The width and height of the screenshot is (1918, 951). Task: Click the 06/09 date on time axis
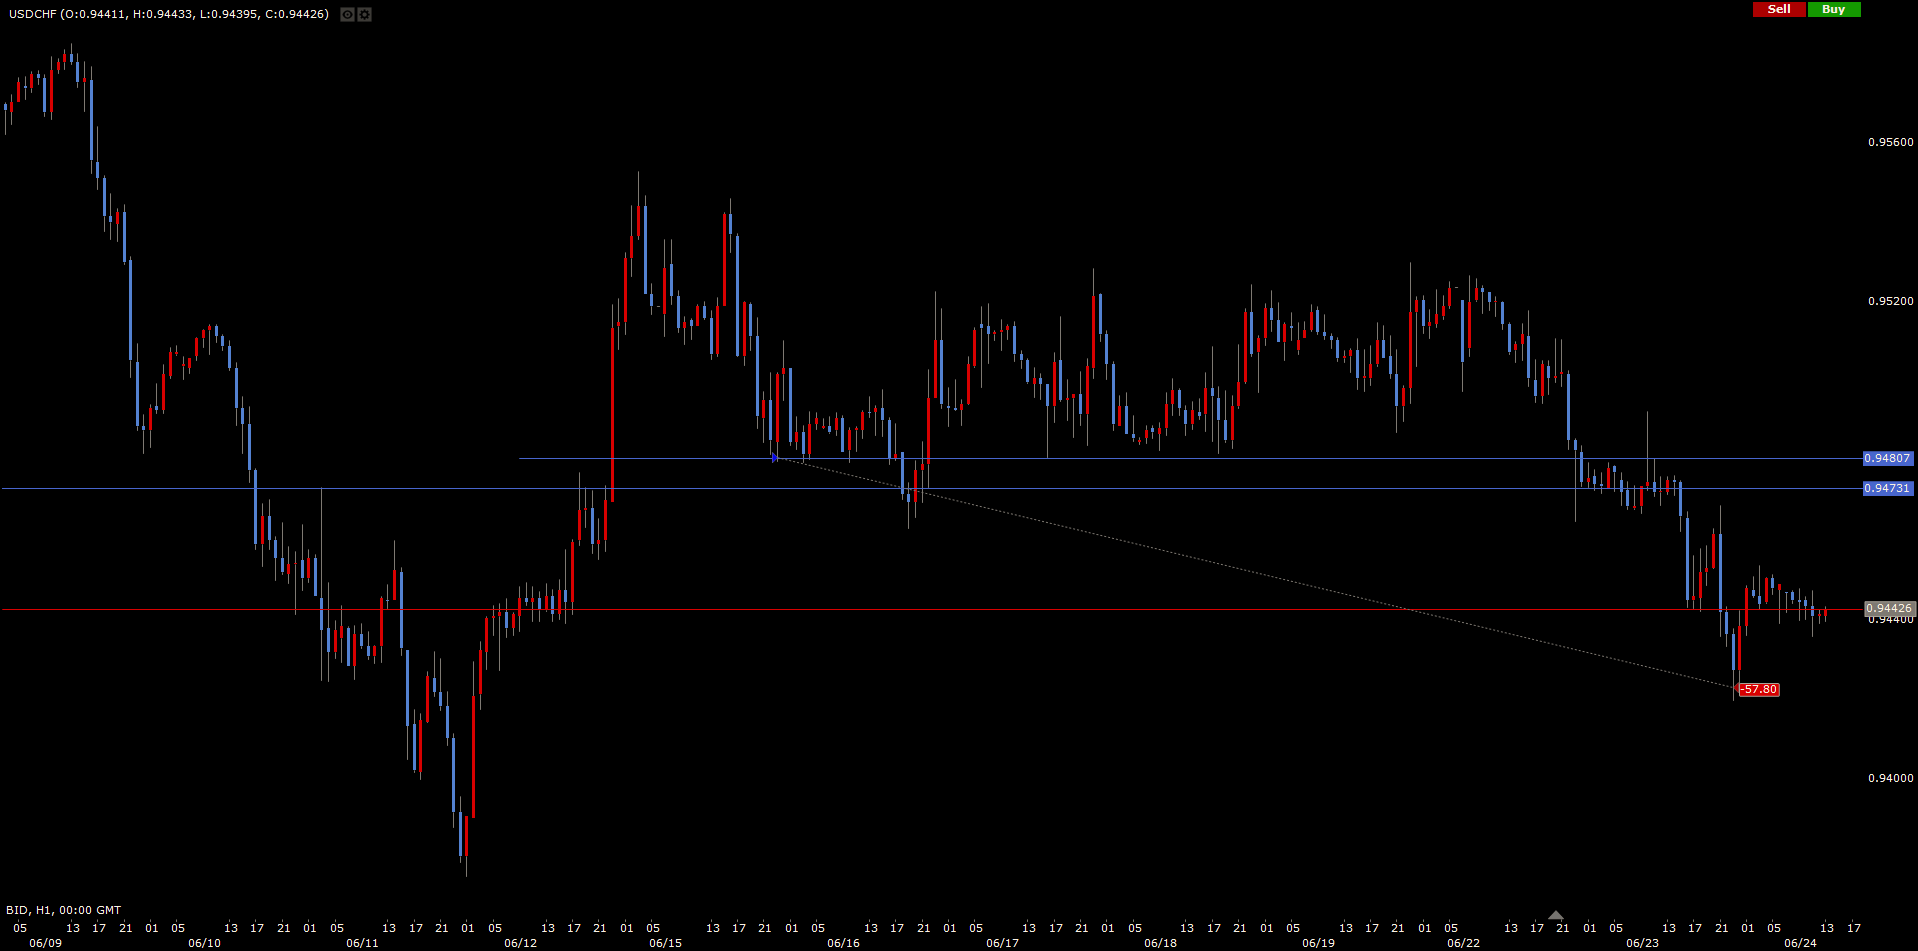coord(45,943)
